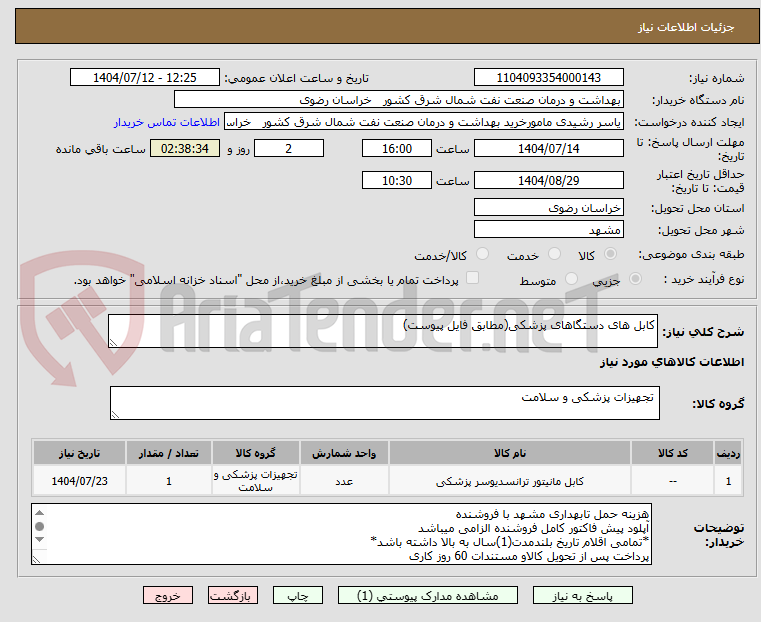Click cell کابل مانیتور ترانسدیوسر پزشکی
This screenshot has width=761, height=622.
click(510, 481)
